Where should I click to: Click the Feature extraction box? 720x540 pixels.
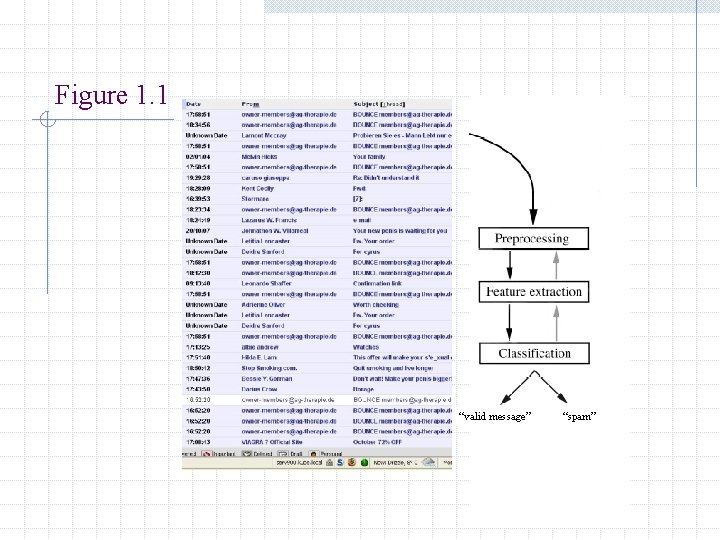(534, 292)
